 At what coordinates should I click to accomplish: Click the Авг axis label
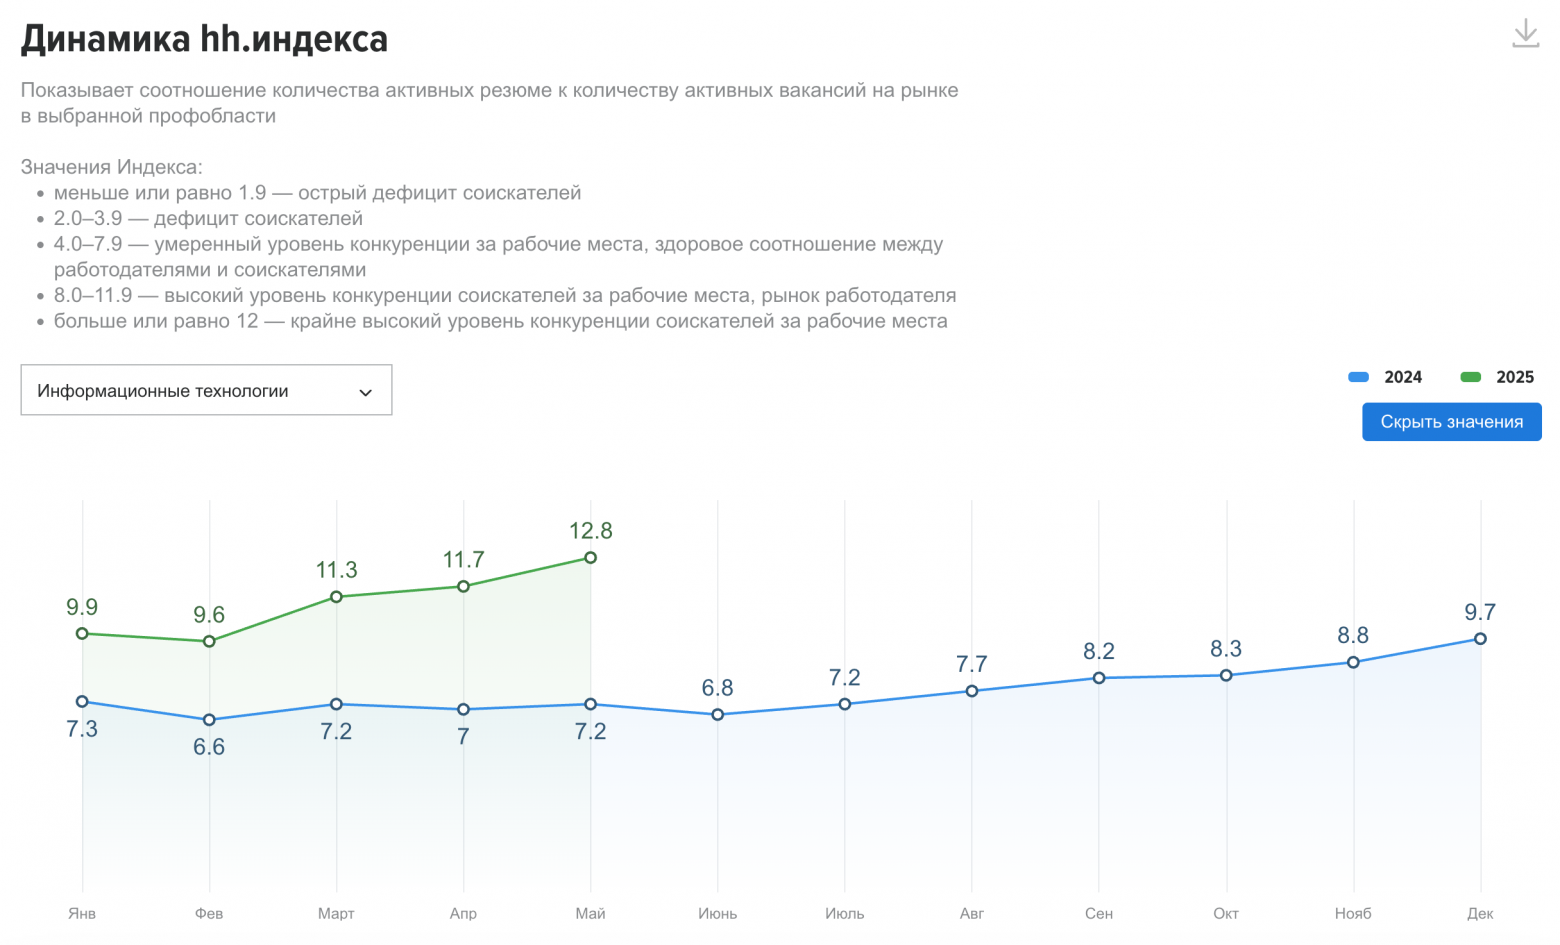(x=971, y=913)
